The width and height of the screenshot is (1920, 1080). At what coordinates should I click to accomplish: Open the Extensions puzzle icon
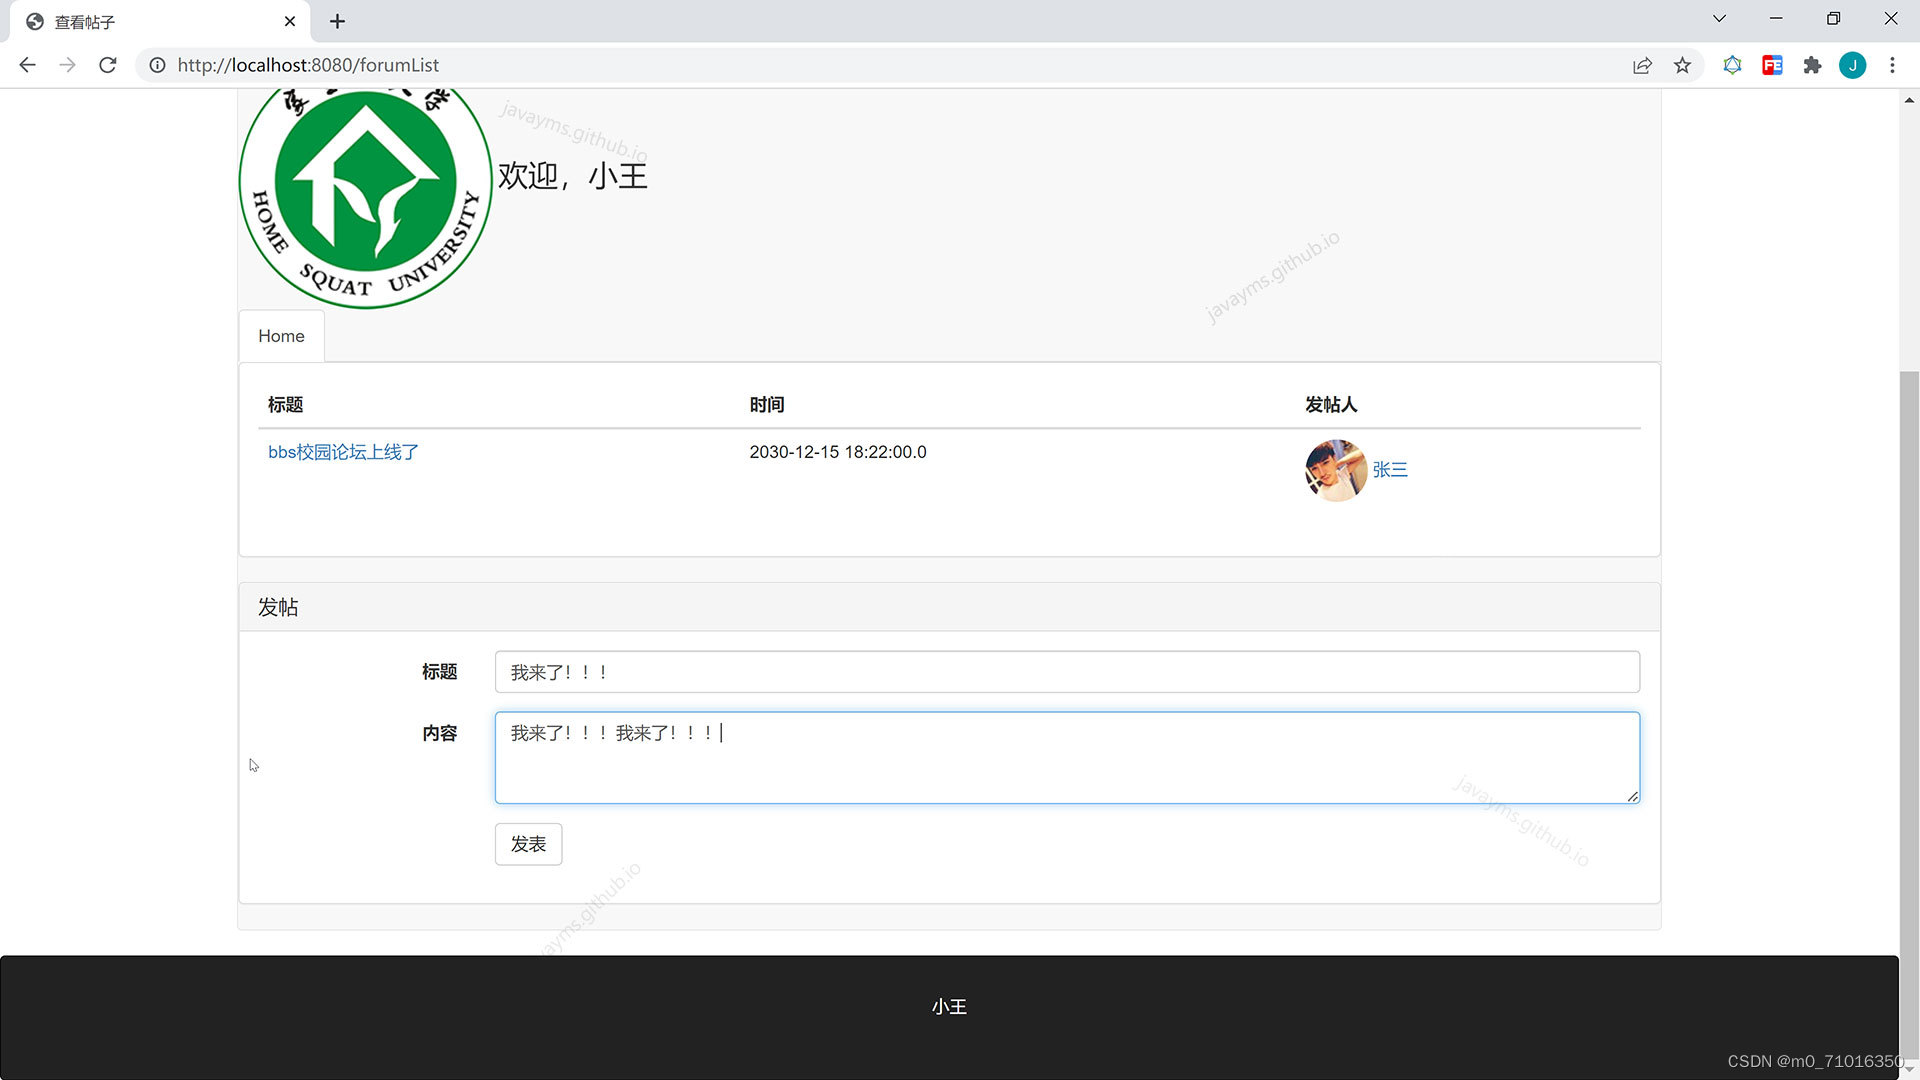[1812, 65]
